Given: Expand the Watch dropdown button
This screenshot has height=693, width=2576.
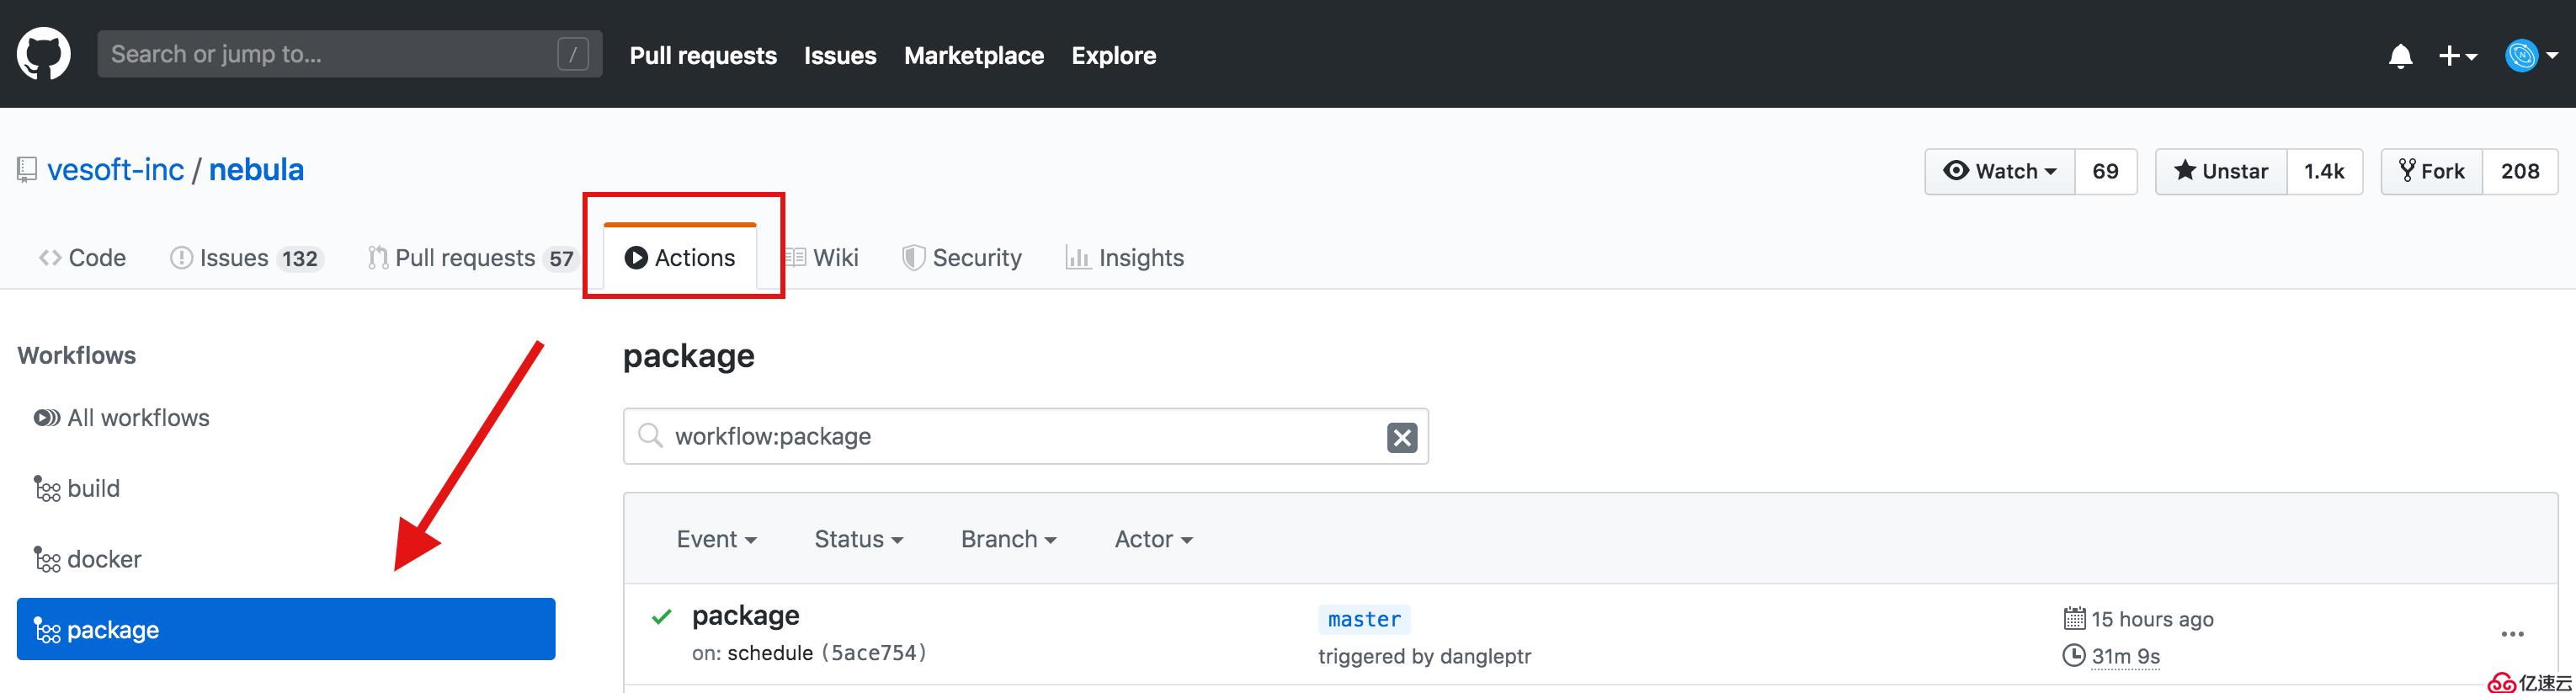Looking at the screenshot, I should pos(2000,171).
